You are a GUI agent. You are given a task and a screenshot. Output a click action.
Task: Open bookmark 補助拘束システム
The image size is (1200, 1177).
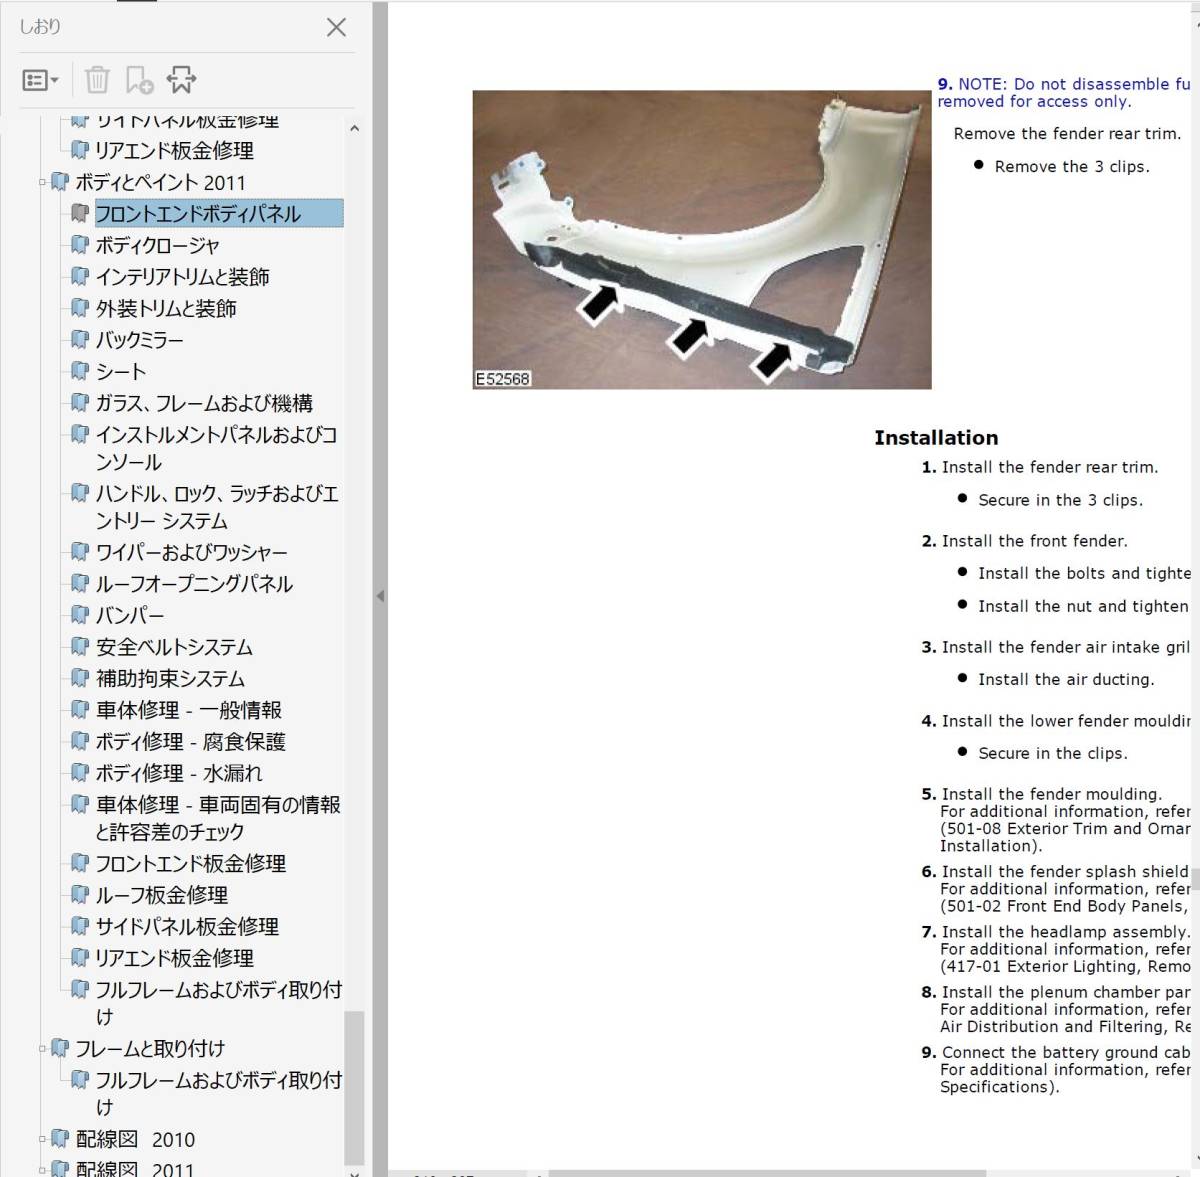170,678
